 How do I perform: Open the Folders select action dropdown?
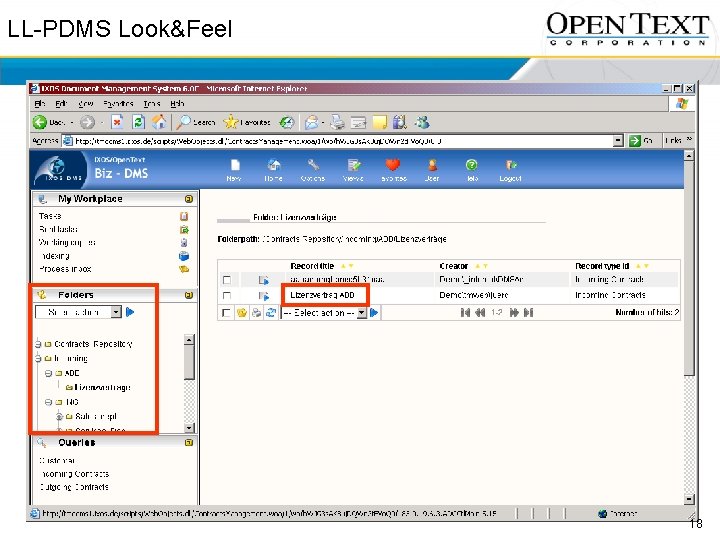coord(116,312)
